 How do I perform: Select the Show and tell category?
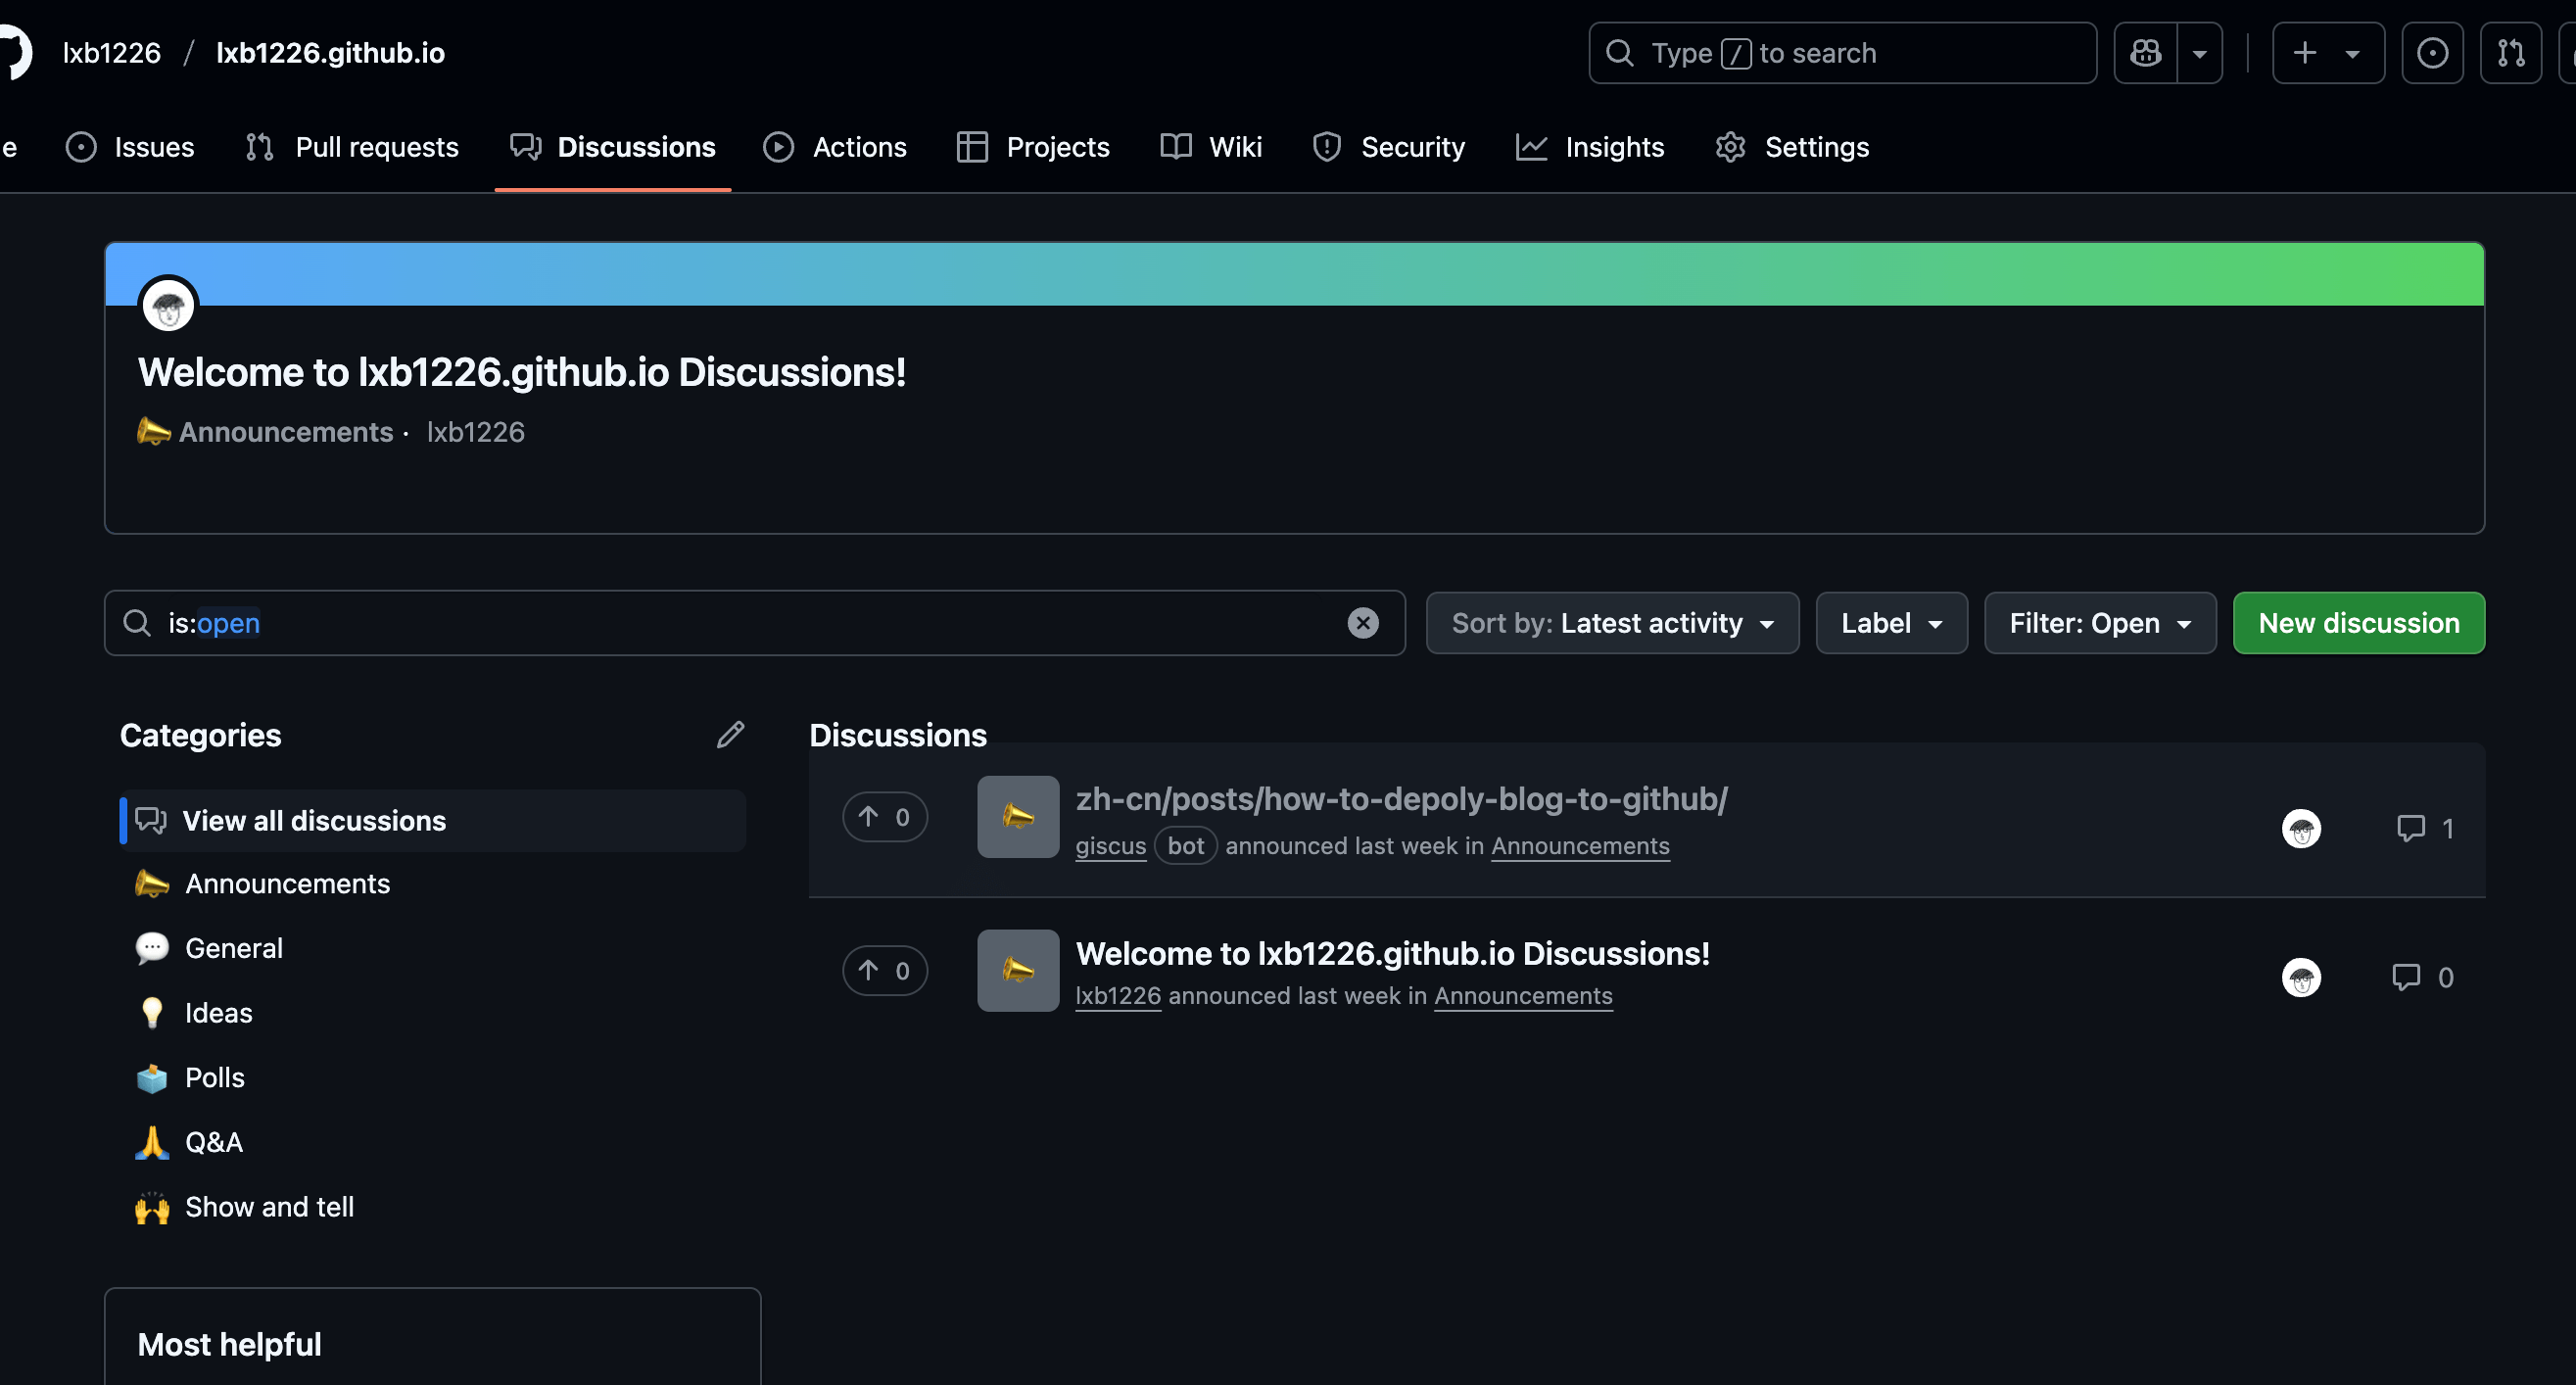click(x=433, y=1207)
